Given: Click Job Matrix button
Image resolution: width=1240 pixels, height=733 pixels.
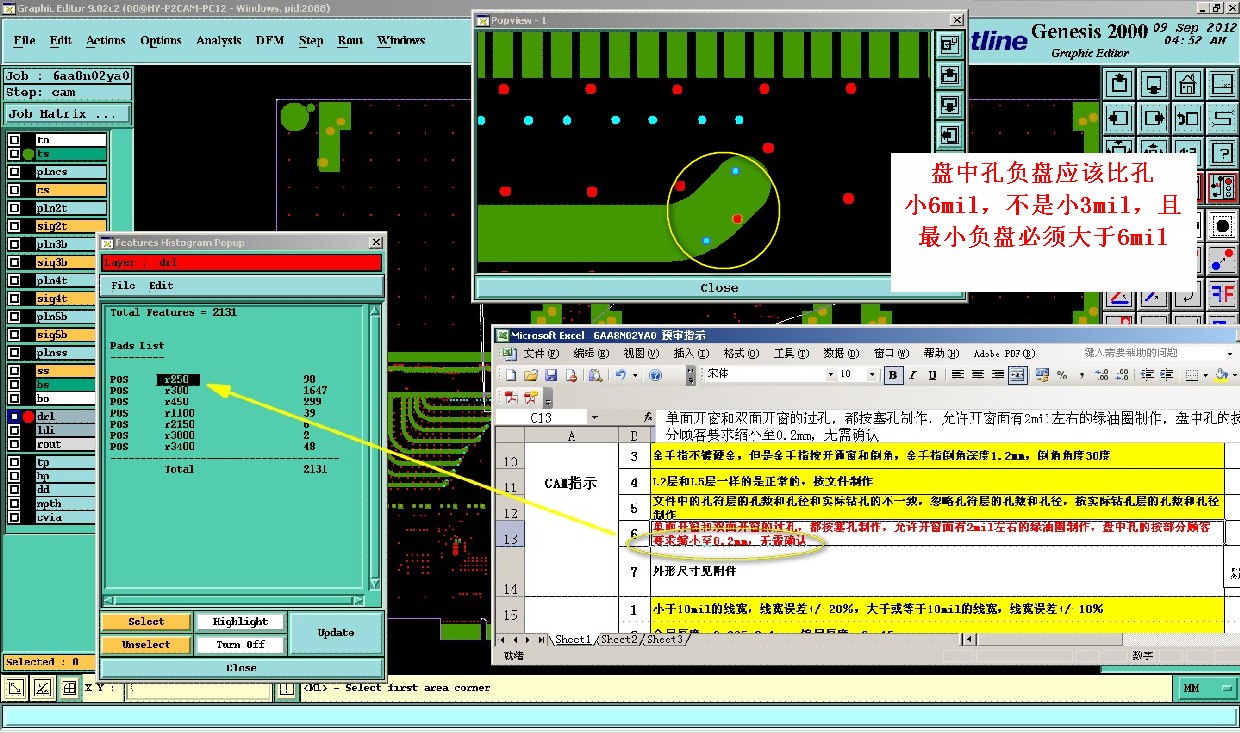Looking at the screenshot, I should coord(67,114).
